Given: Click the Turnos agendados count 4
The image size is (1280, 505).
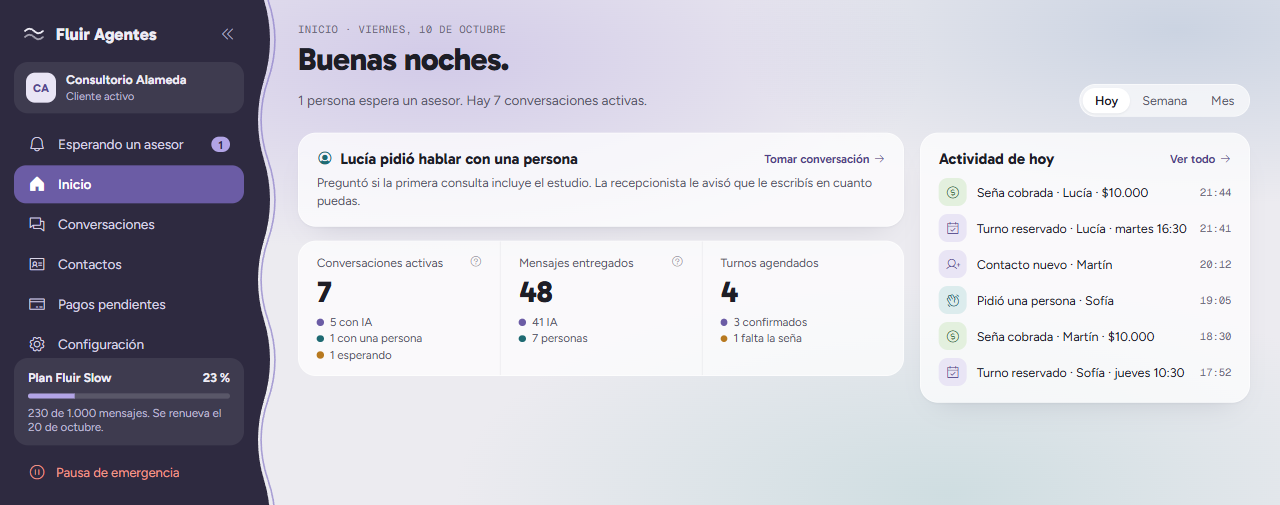Looking at the screenshot, I should point(729,292).
